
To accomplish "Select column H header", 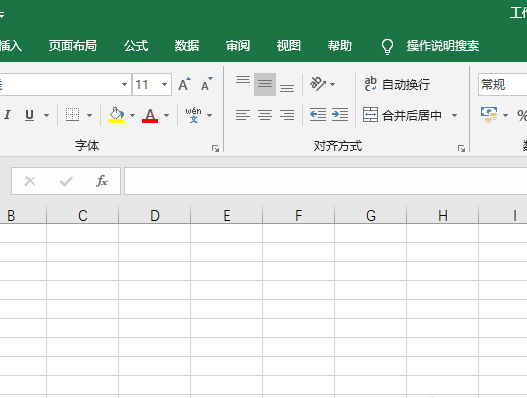I will 443,215.
